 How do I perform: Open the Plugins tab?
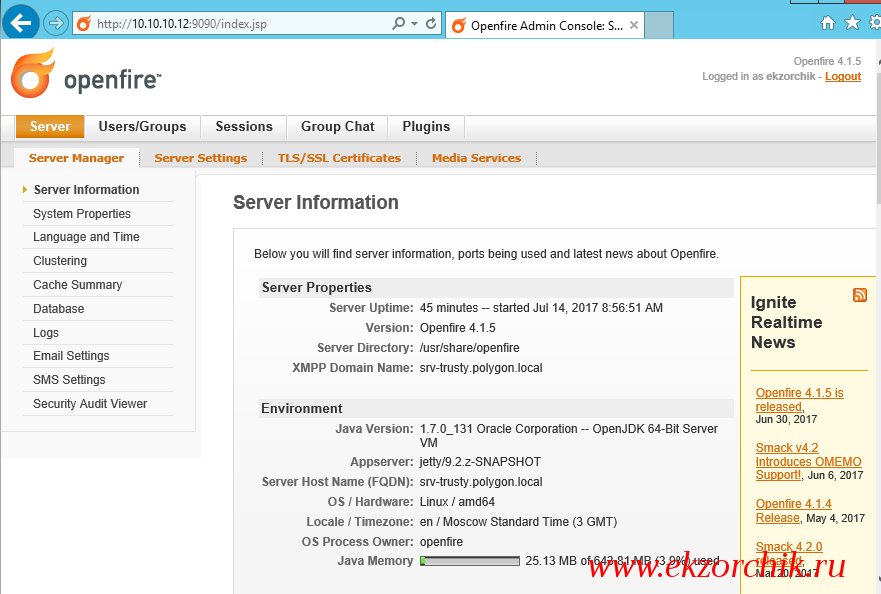[x=426, y=126]
